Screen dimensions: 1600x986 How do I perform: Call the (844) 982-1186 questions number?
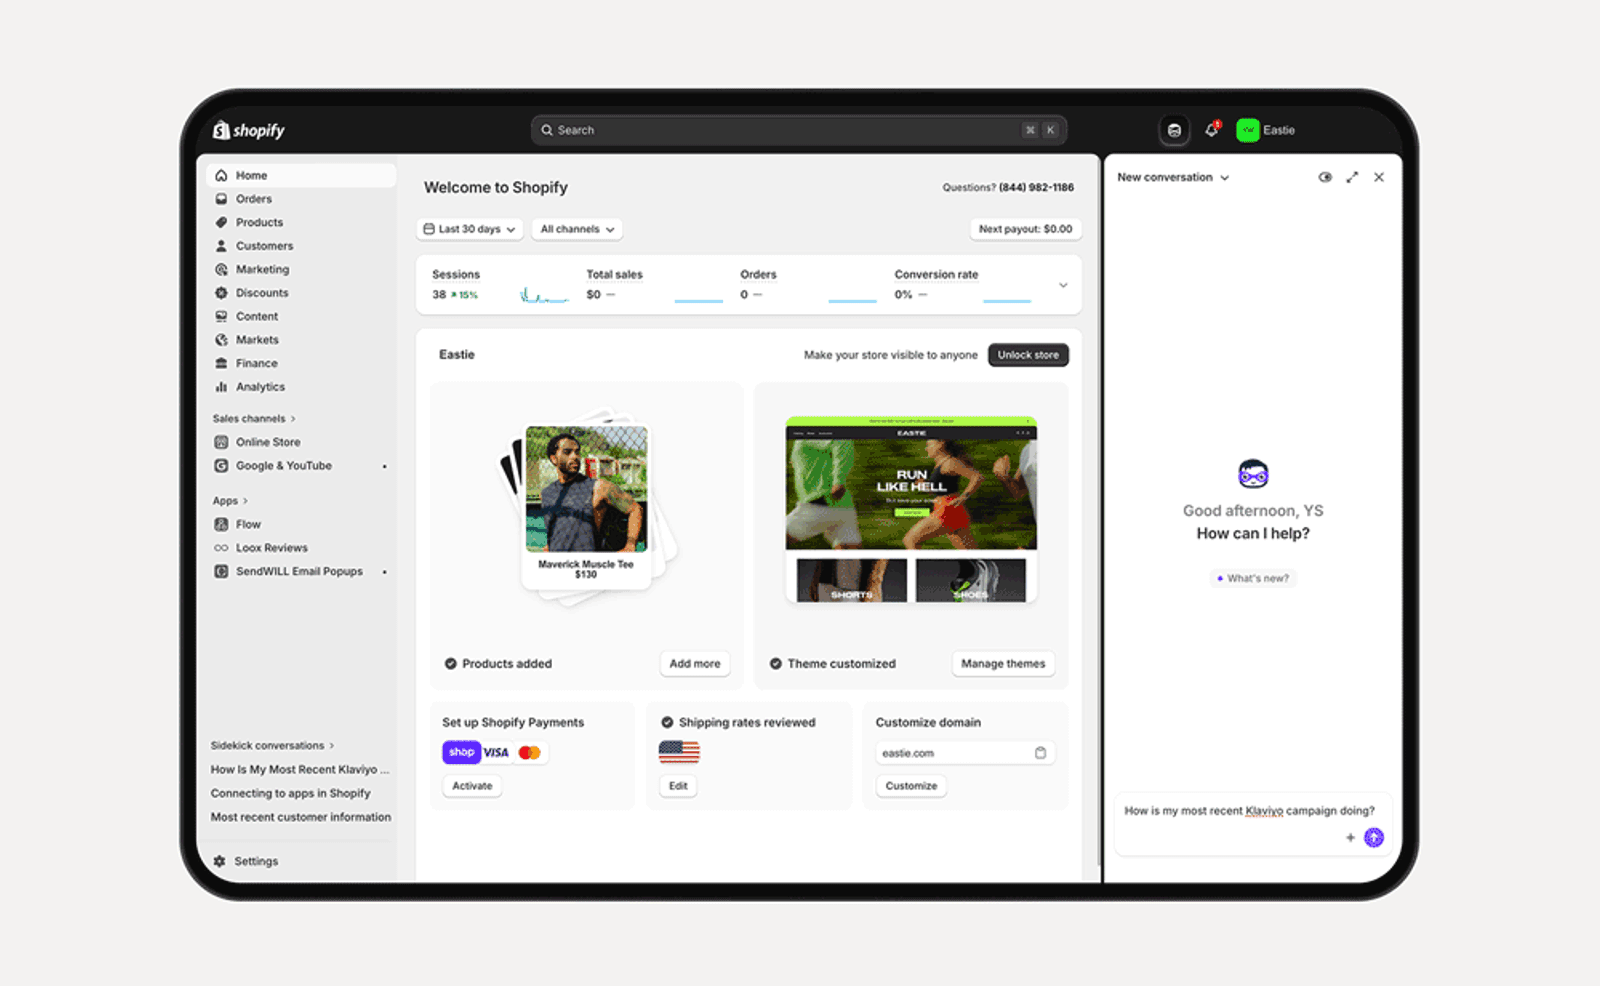pyautogui.click(x=1036, y=188)
